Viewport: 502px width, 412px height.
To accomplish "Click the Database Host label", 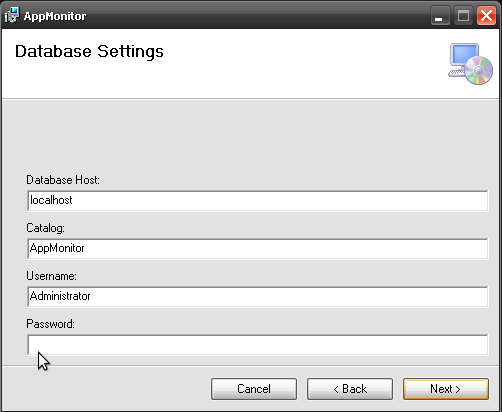I will 63,180.
